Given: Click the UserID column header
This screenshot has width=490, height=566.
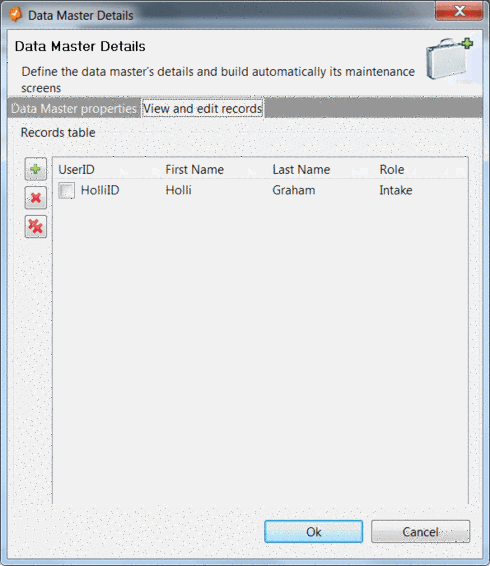Looking at the screenshot, I should point(76,169).
